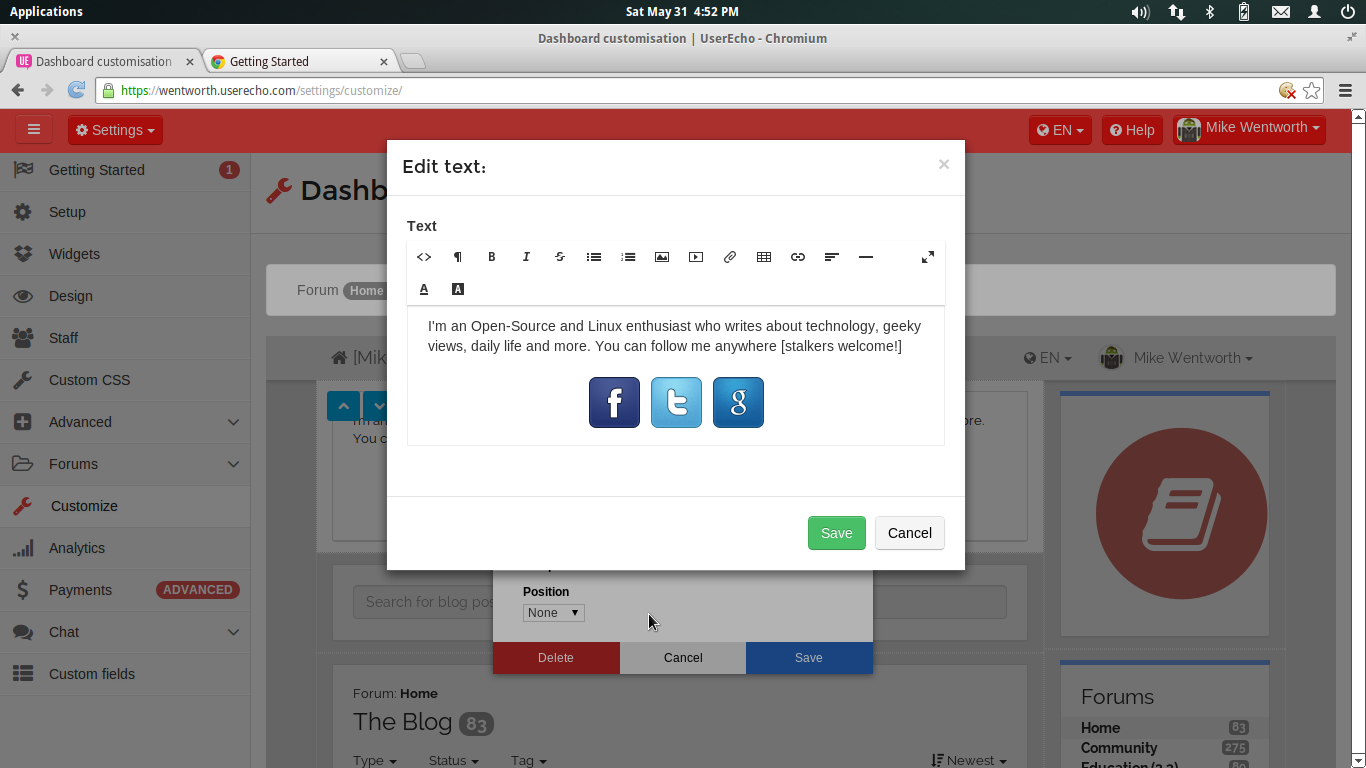
Task: Go back in browser
Action: [18, 90]
